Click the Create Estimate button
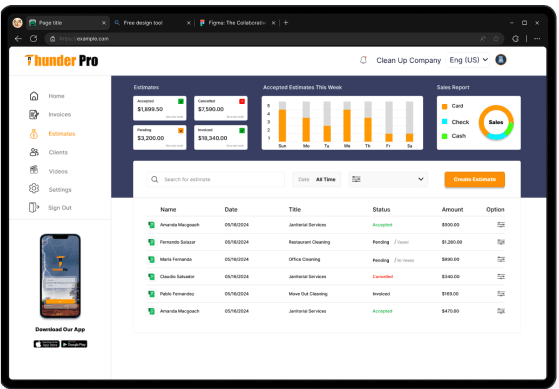Image resolution: width=559 pixels, height=389 pixels. [475, 179]
